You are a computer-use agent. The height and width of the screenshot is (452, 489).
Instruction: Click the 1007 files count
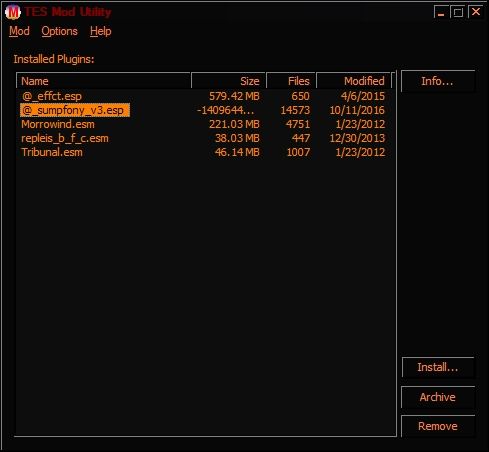298,152
